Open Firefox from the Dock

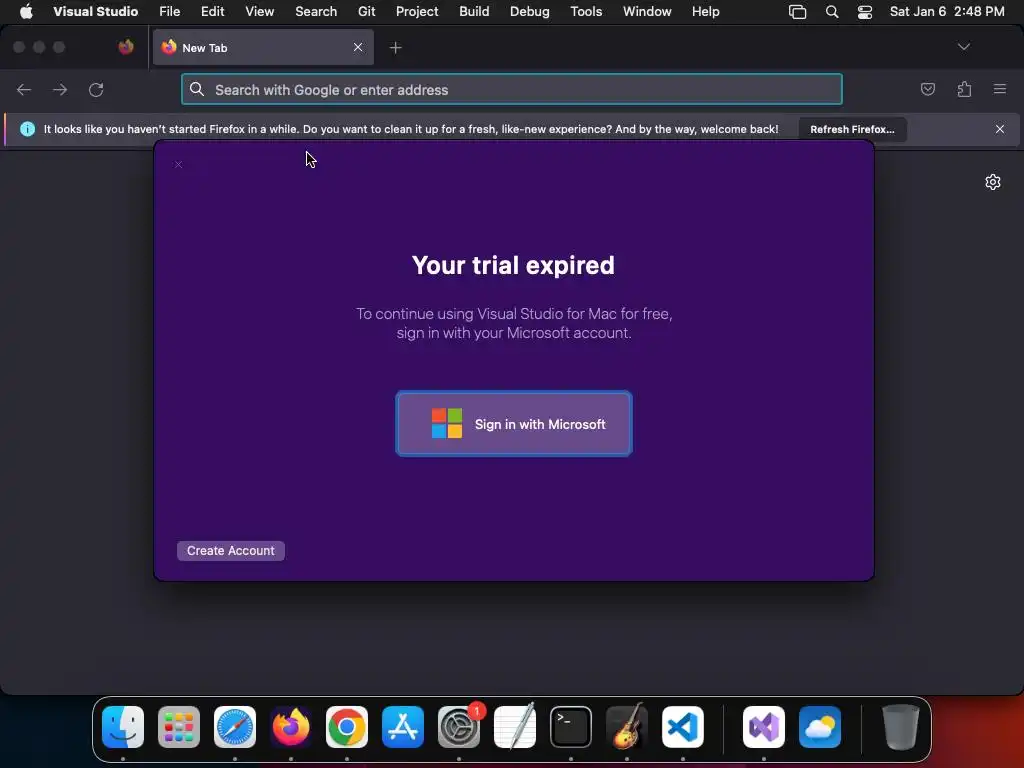(x=291, y=727)
